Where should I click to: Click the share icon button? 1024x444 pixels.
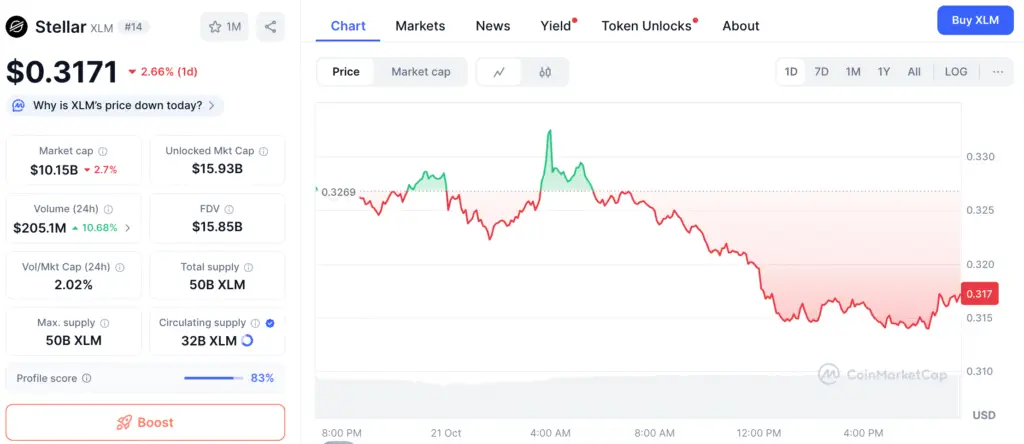pyautogui.click(x=271, y=26)
